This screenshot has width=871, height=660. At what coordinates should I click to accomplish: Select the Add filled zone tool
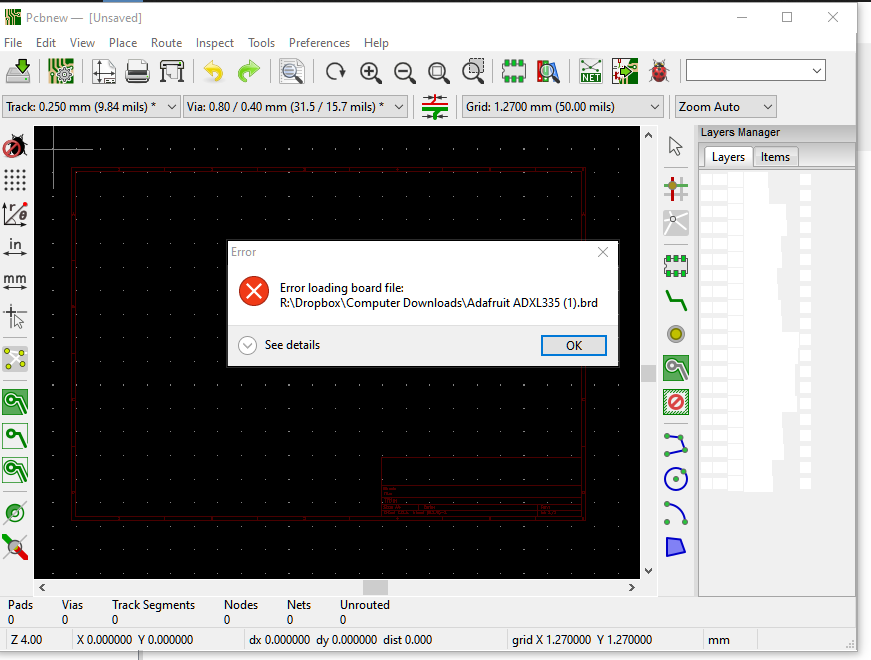pyautogui.click(x=676, y=368)
